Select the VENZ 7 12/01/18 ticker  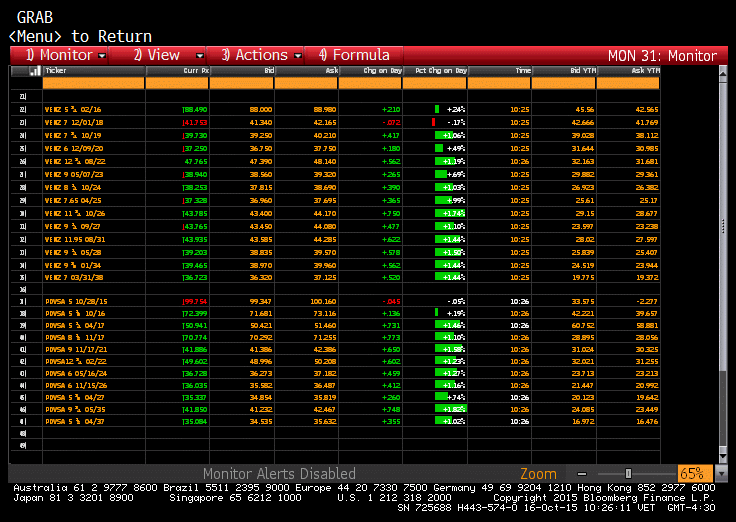point(74,123)
